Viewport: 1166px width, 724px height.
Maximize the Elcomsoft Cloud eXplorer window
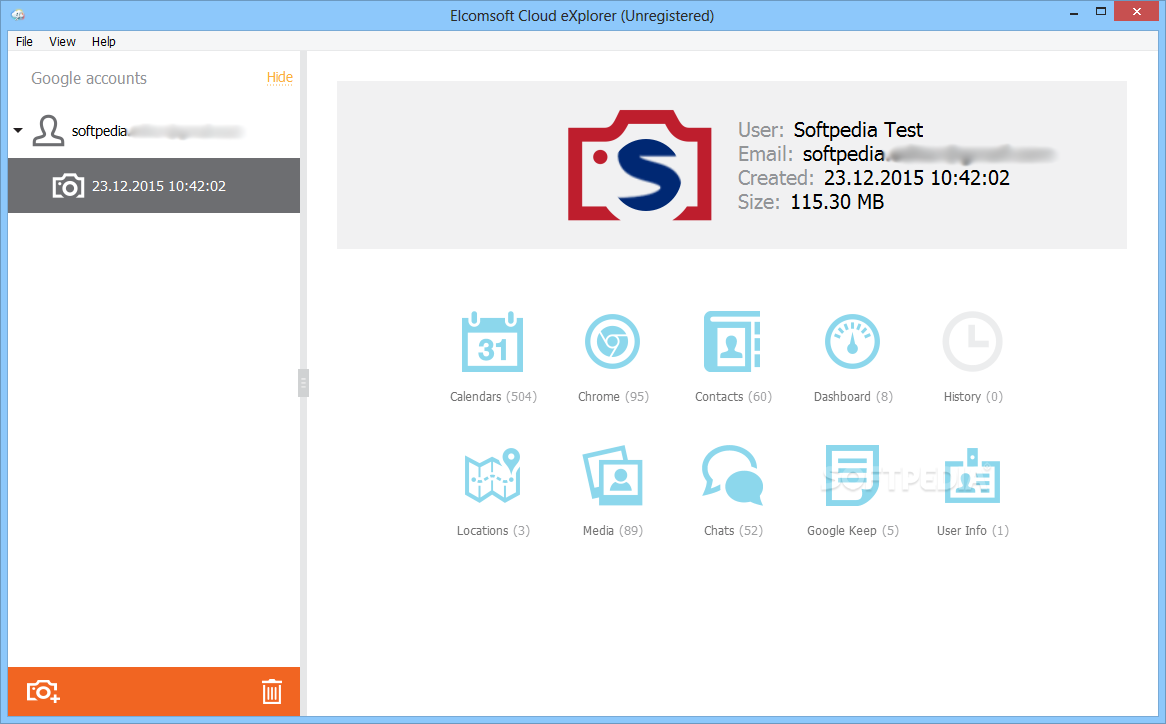click(x=1101, y=11)
